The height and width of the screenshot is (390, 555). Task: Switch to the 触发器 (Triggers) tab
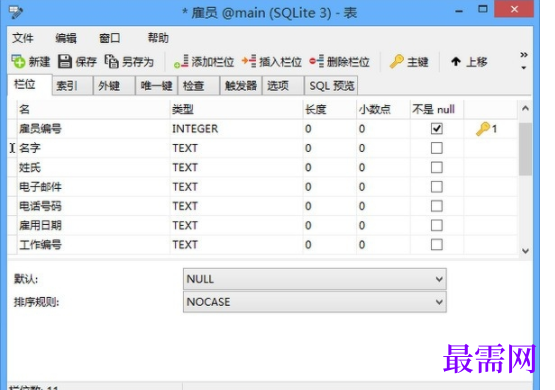241,86
